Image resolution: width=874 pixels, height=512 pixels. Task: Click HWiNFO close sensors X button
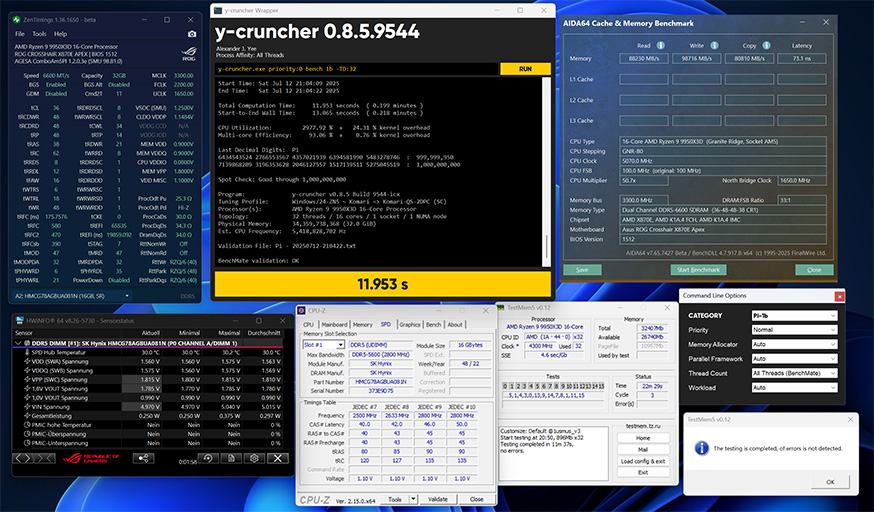(278, 459)
